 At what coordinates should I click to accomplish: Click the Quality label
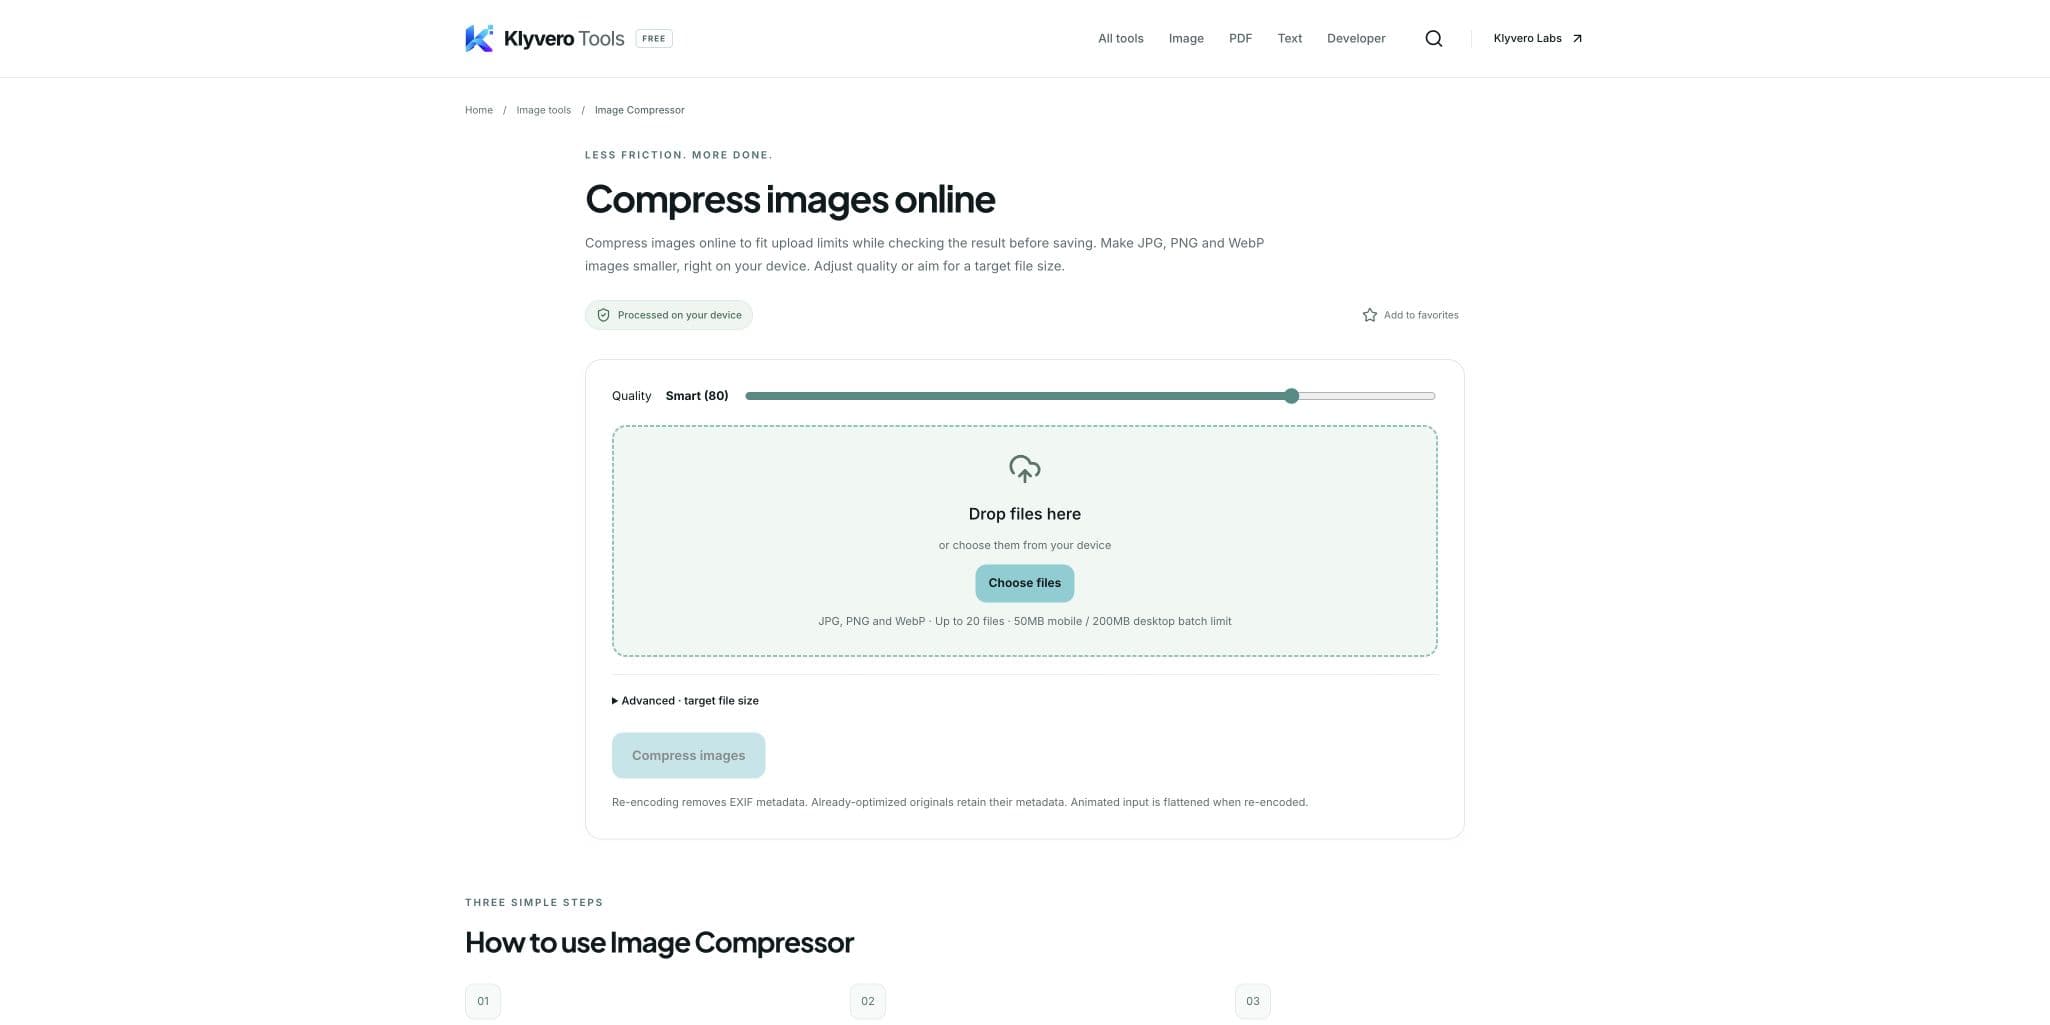pyautogui.click(x=631, y=396)
